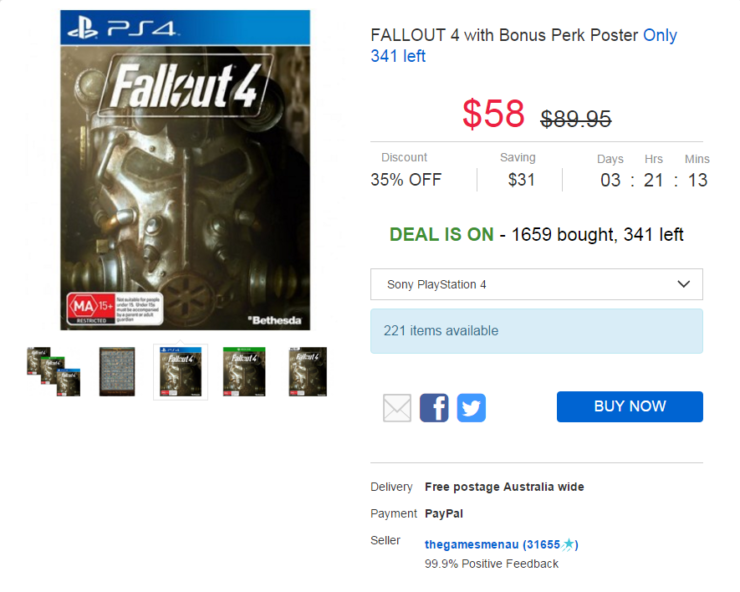Click the seller feedback star icon
740x592 pixels.
click(x=568, y=544)
